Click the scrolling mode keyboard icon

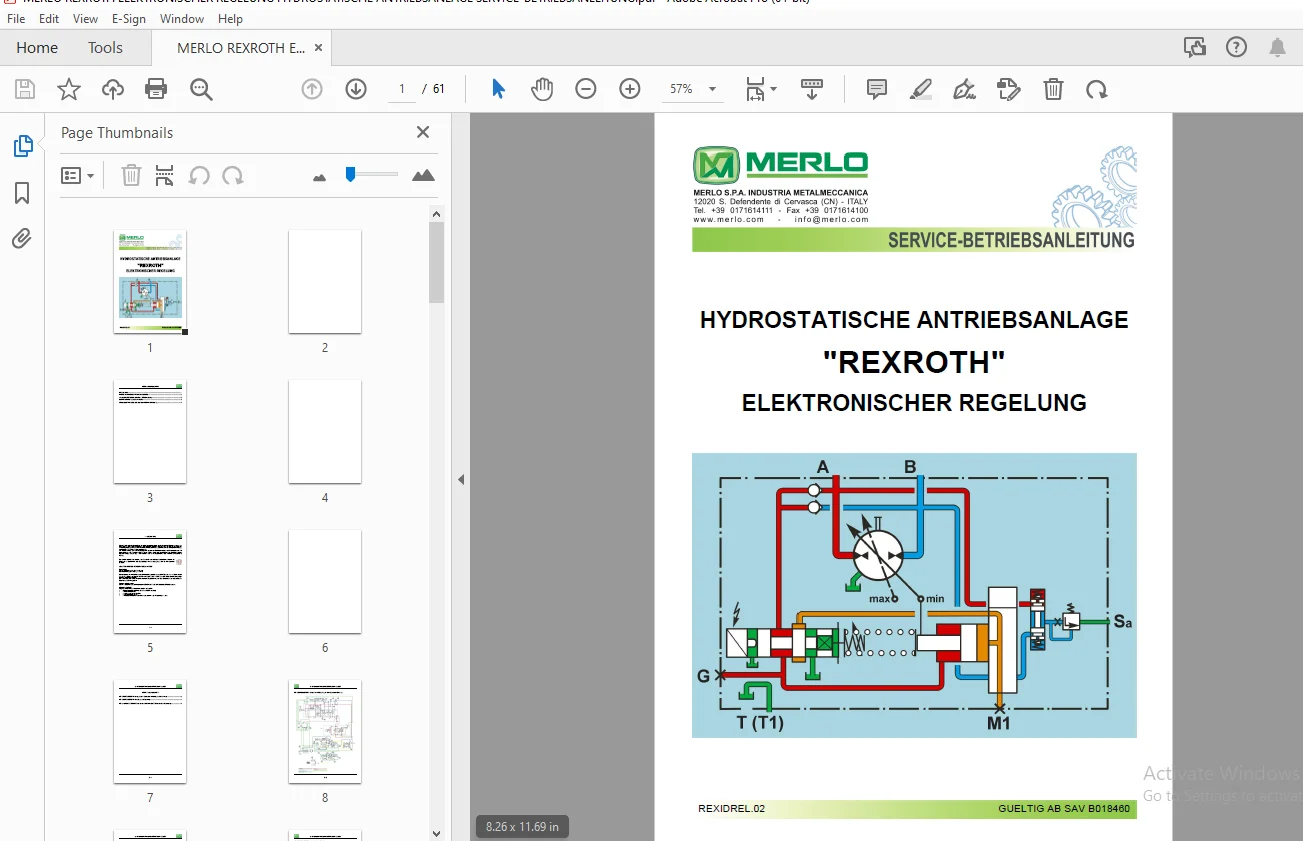coord(811,89)
